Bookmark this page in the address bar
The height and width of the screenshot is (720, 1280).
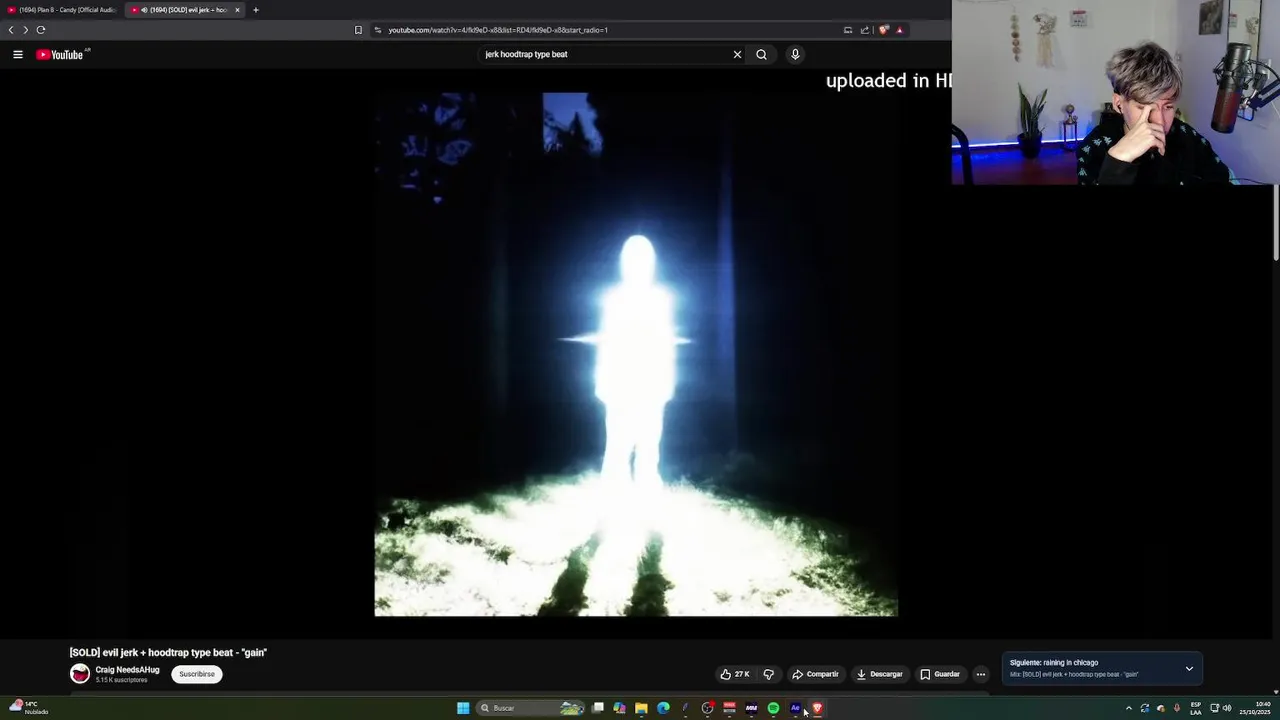point(358,30)
